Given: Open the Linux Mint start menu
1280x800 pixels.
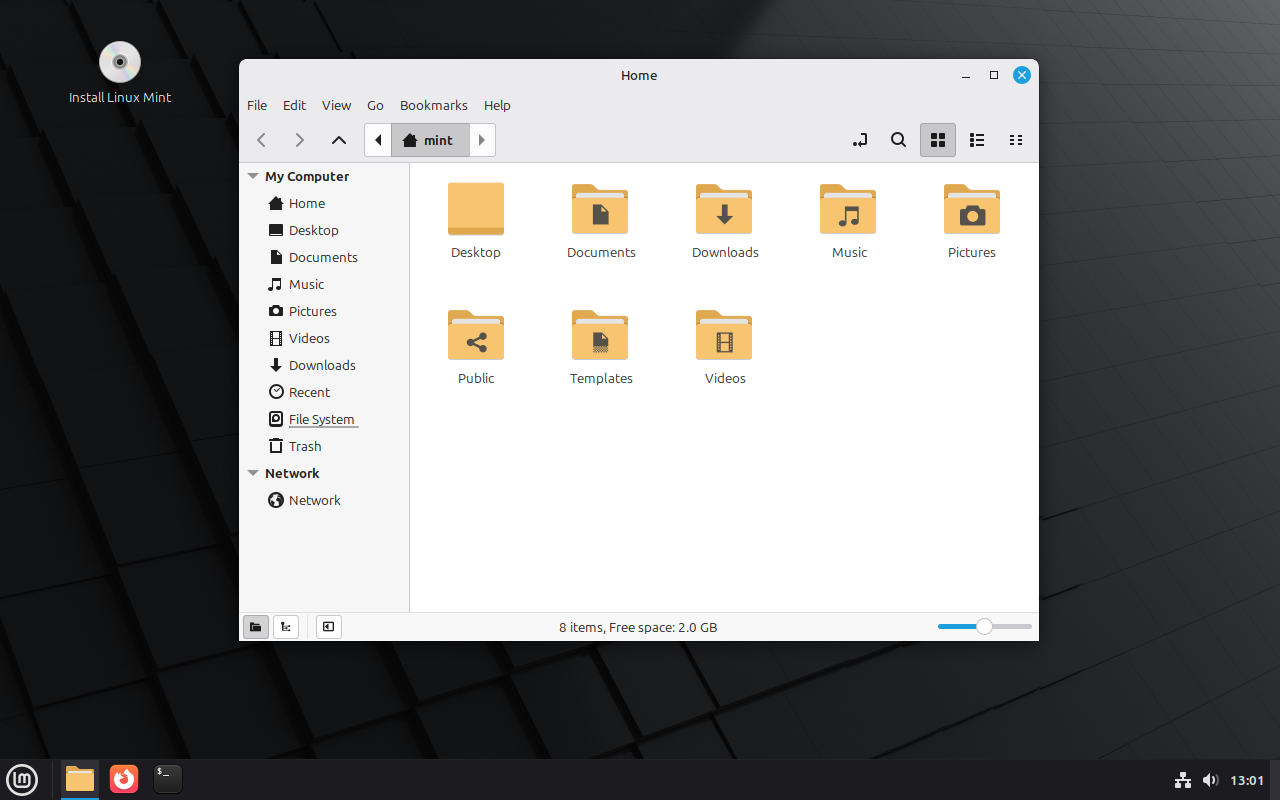Looking at the screenshot, I should click(x=22, y=779).
